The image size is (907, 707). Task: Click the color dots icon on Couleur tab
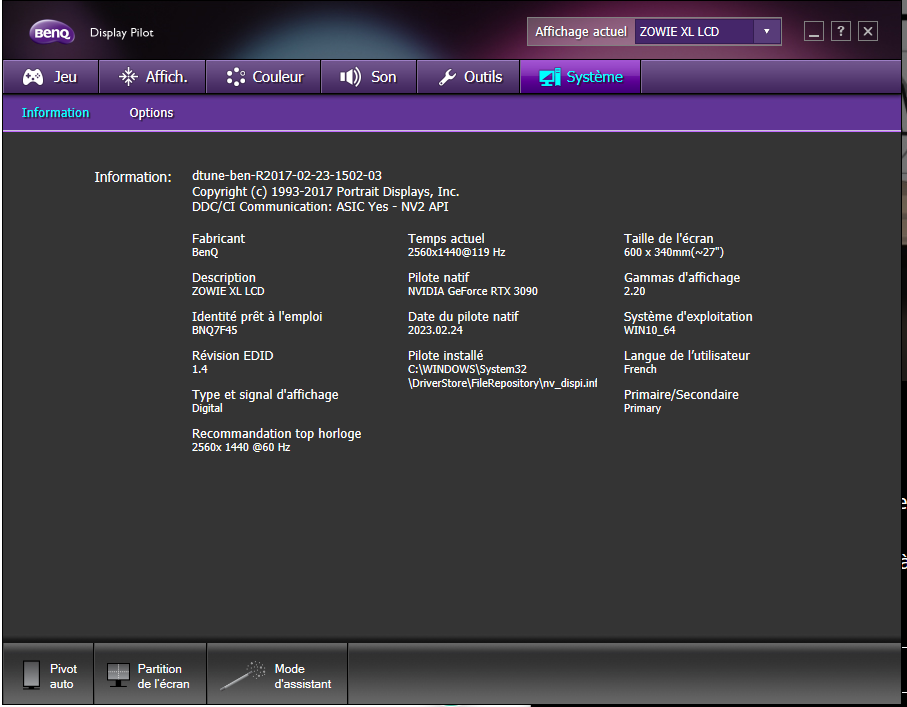pyautogui.click(x=235, y=77)
